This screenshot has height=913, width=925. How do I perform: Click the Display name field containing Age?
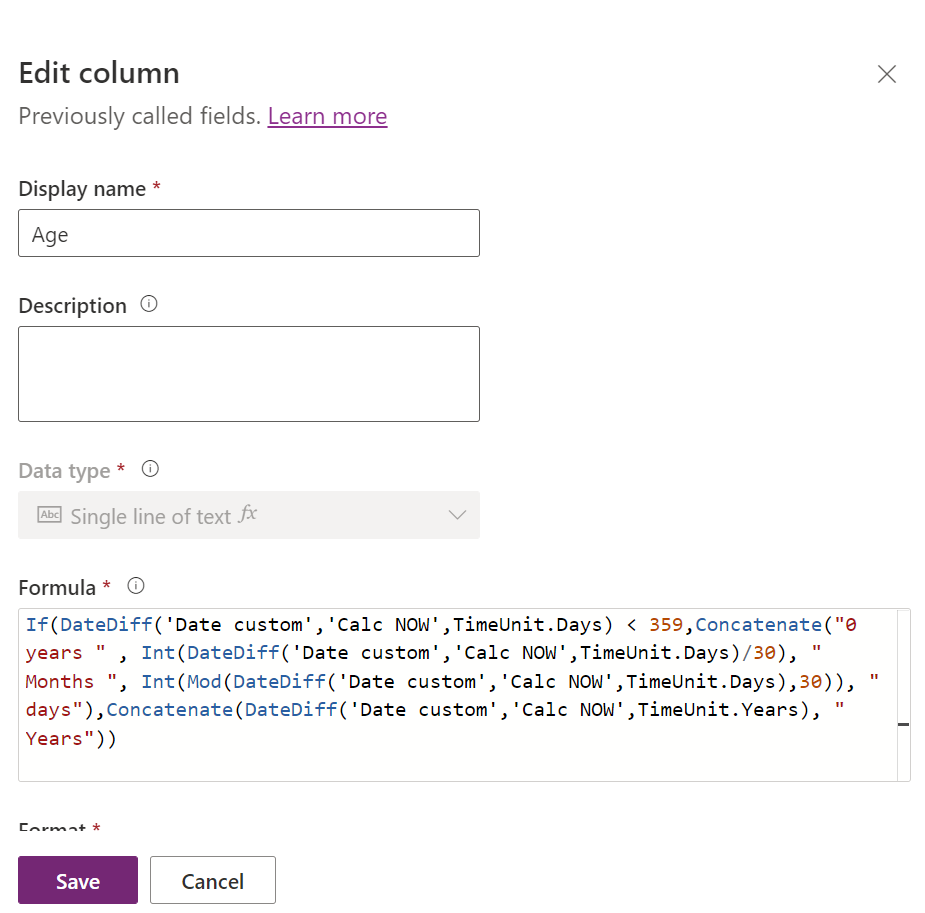coord(248,233)
